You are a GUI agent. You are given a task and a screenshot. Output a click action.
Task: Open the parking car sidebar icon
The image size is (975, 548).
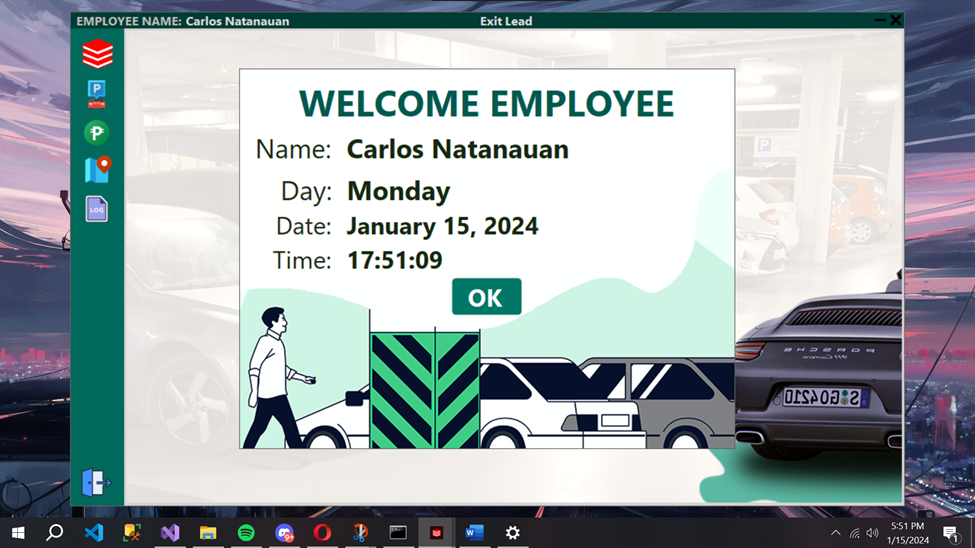(x=96, y=94)
